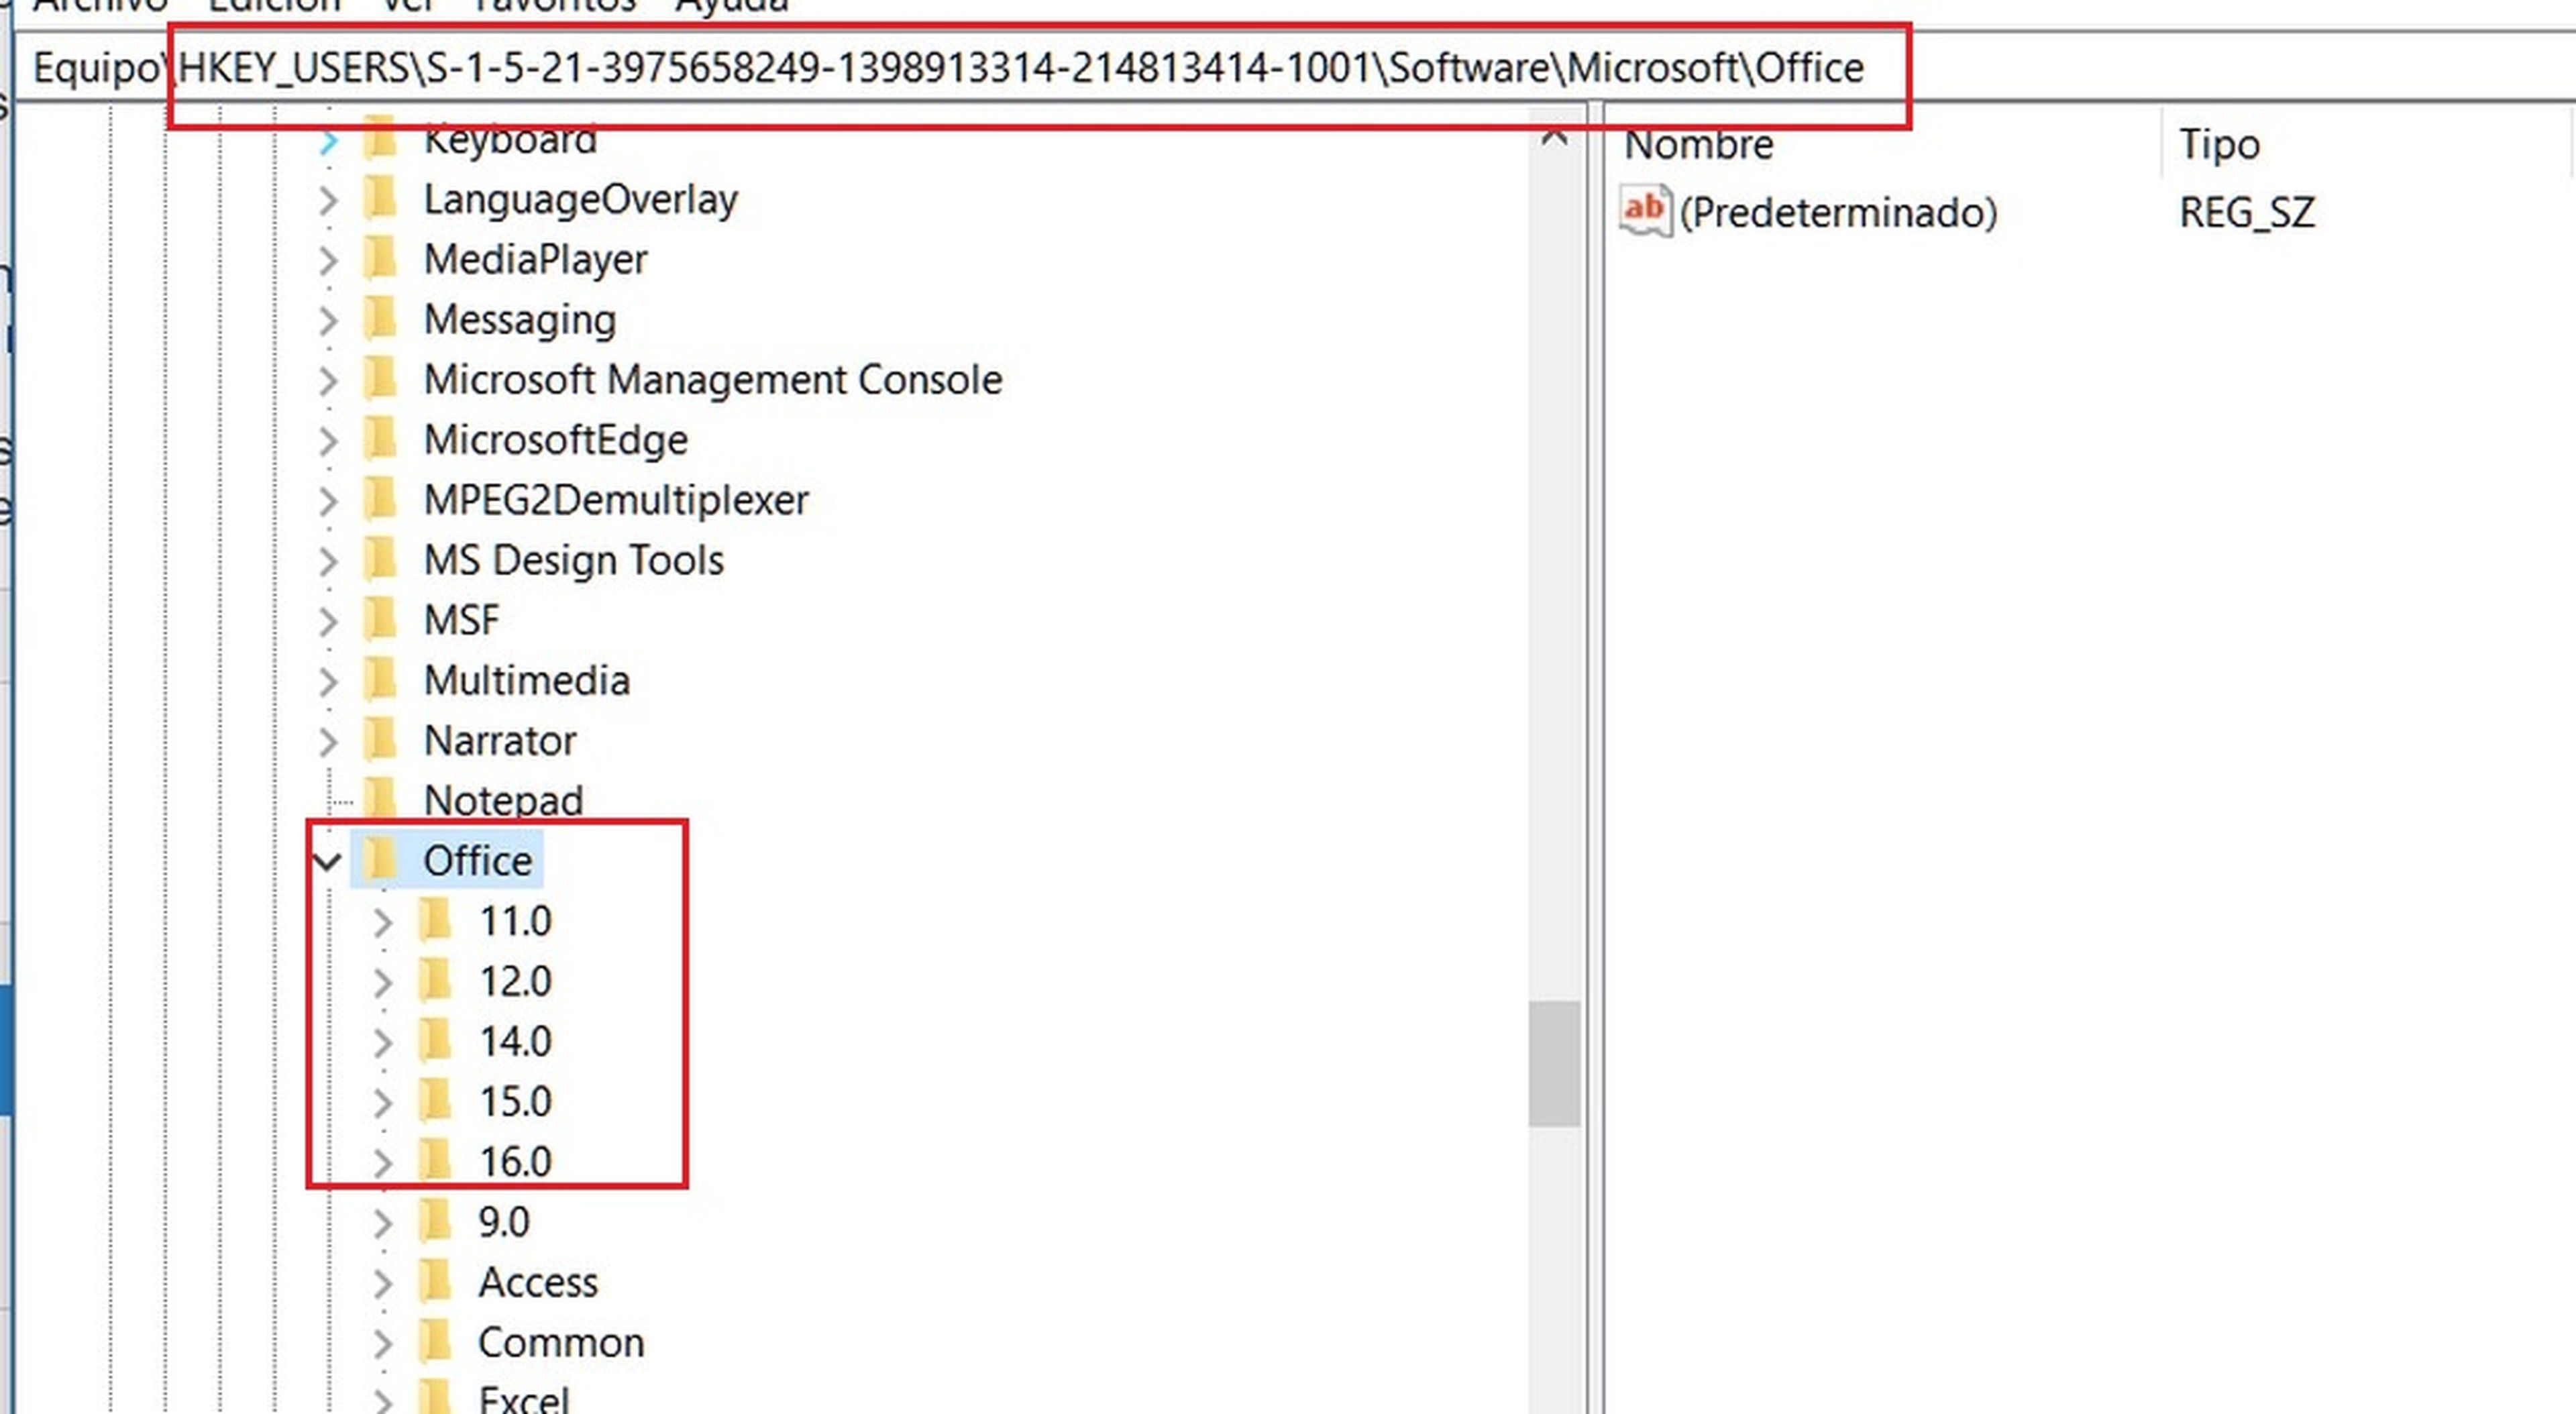Select the Office key label
Image resolution: width=2576 pixels, height=1414 pixels.
[x=478, y=860]
